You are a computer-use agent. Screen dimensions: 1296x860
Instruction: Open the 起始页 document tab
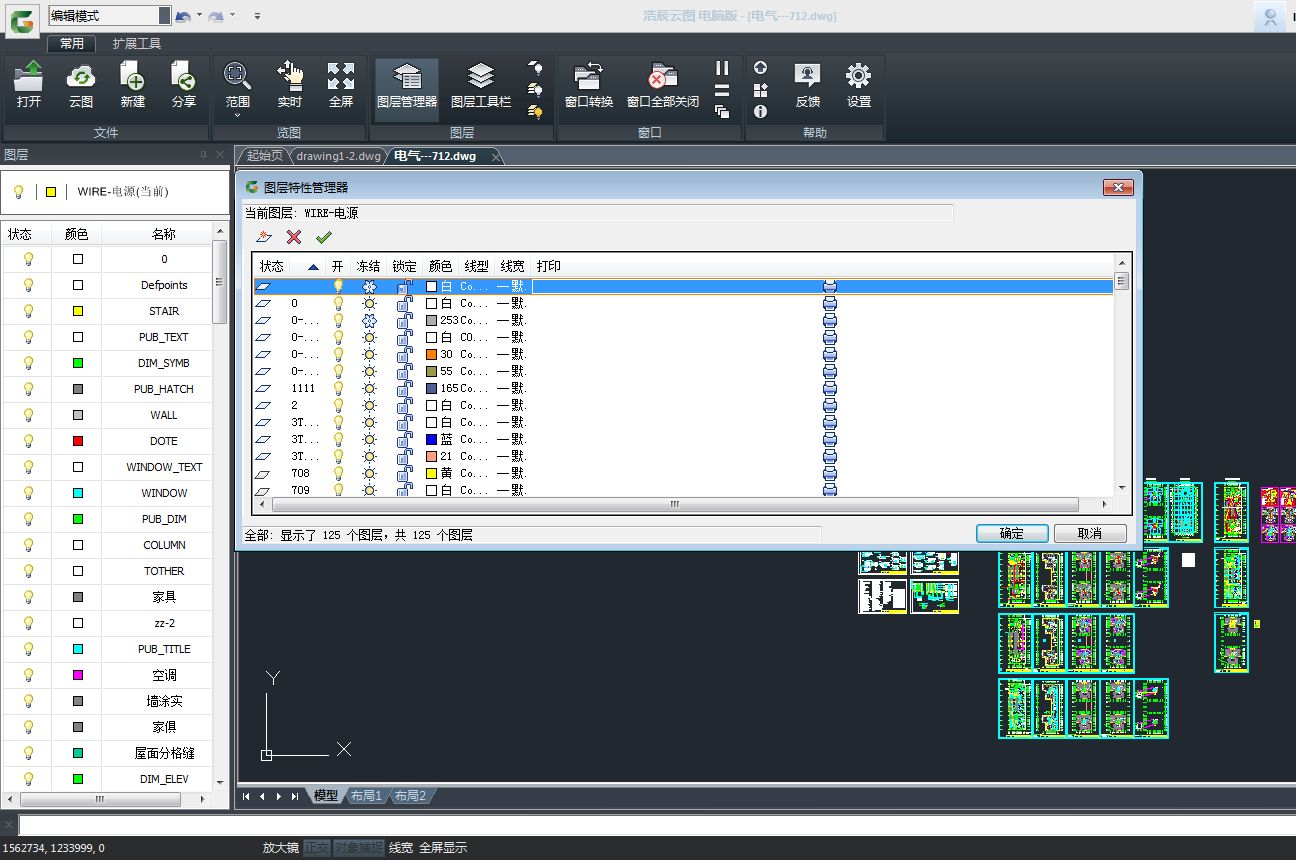(265, 156)
